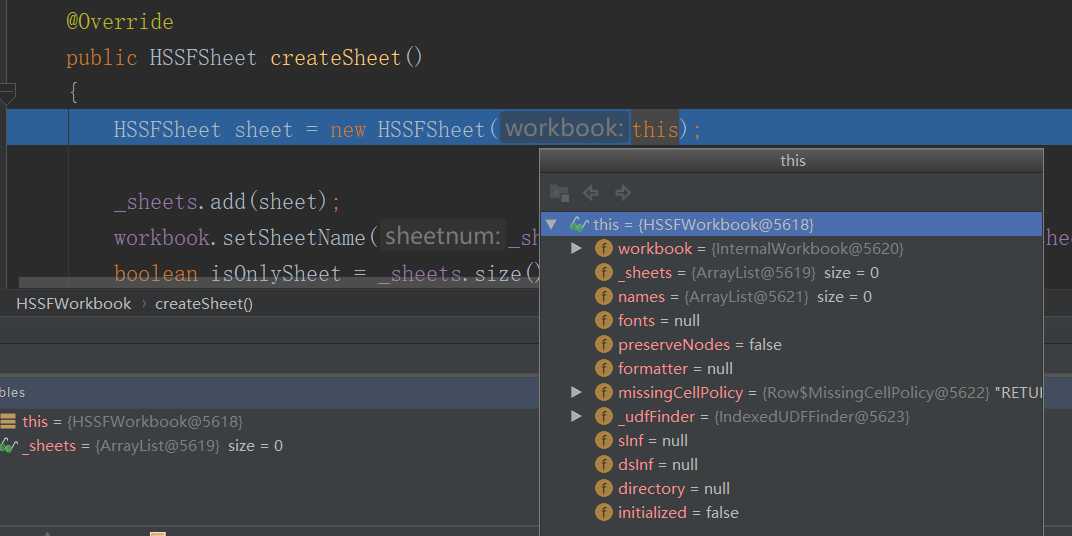Select '_sheets = {ArrayList@5619}' row in Variables panel
This screenshot has width=1072, height=536.
(269, 446)
